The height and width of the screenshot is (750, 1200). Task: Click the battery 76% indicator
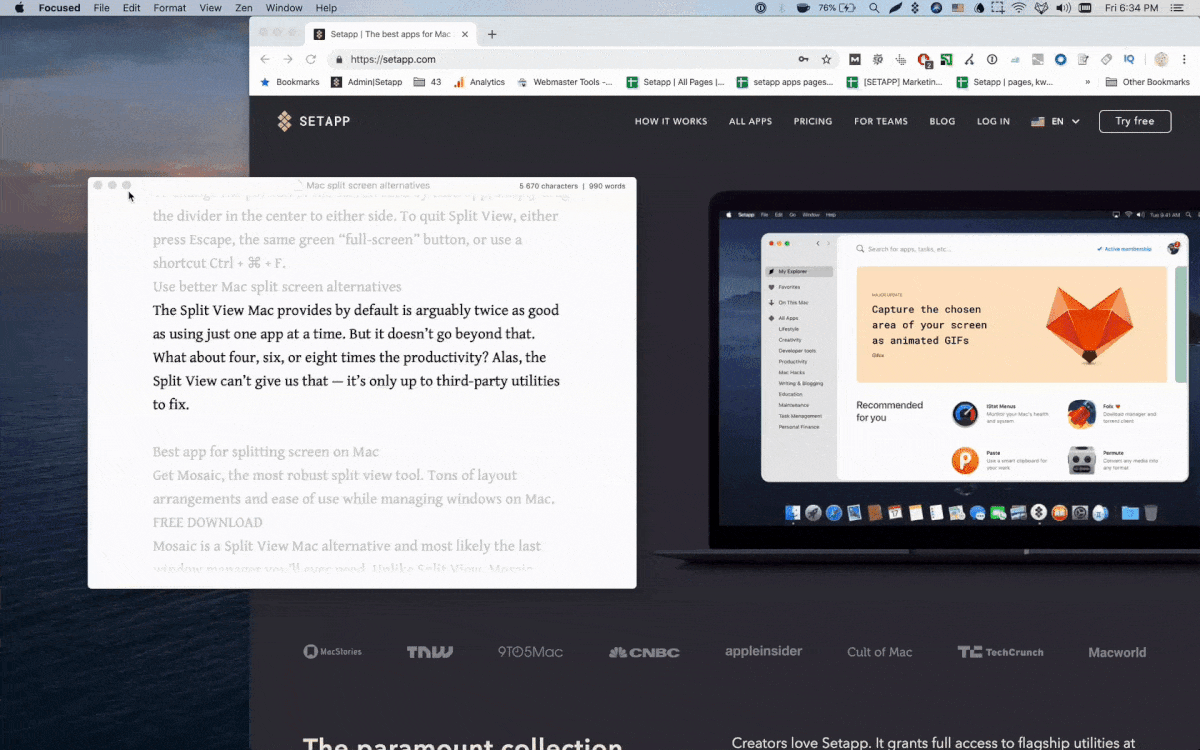pyautogui.click(x=837, y=8)
